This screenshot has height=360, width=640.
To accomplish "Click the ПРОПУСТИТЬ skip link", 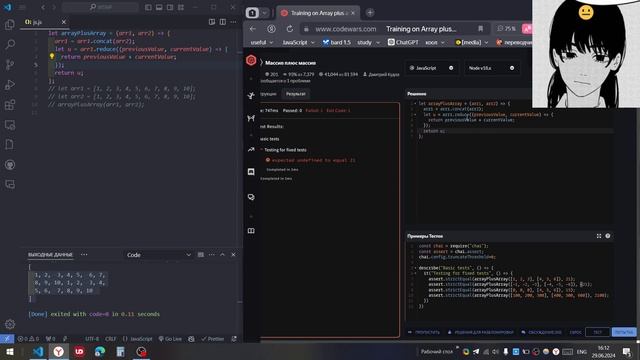I will [x=424, y=332].
